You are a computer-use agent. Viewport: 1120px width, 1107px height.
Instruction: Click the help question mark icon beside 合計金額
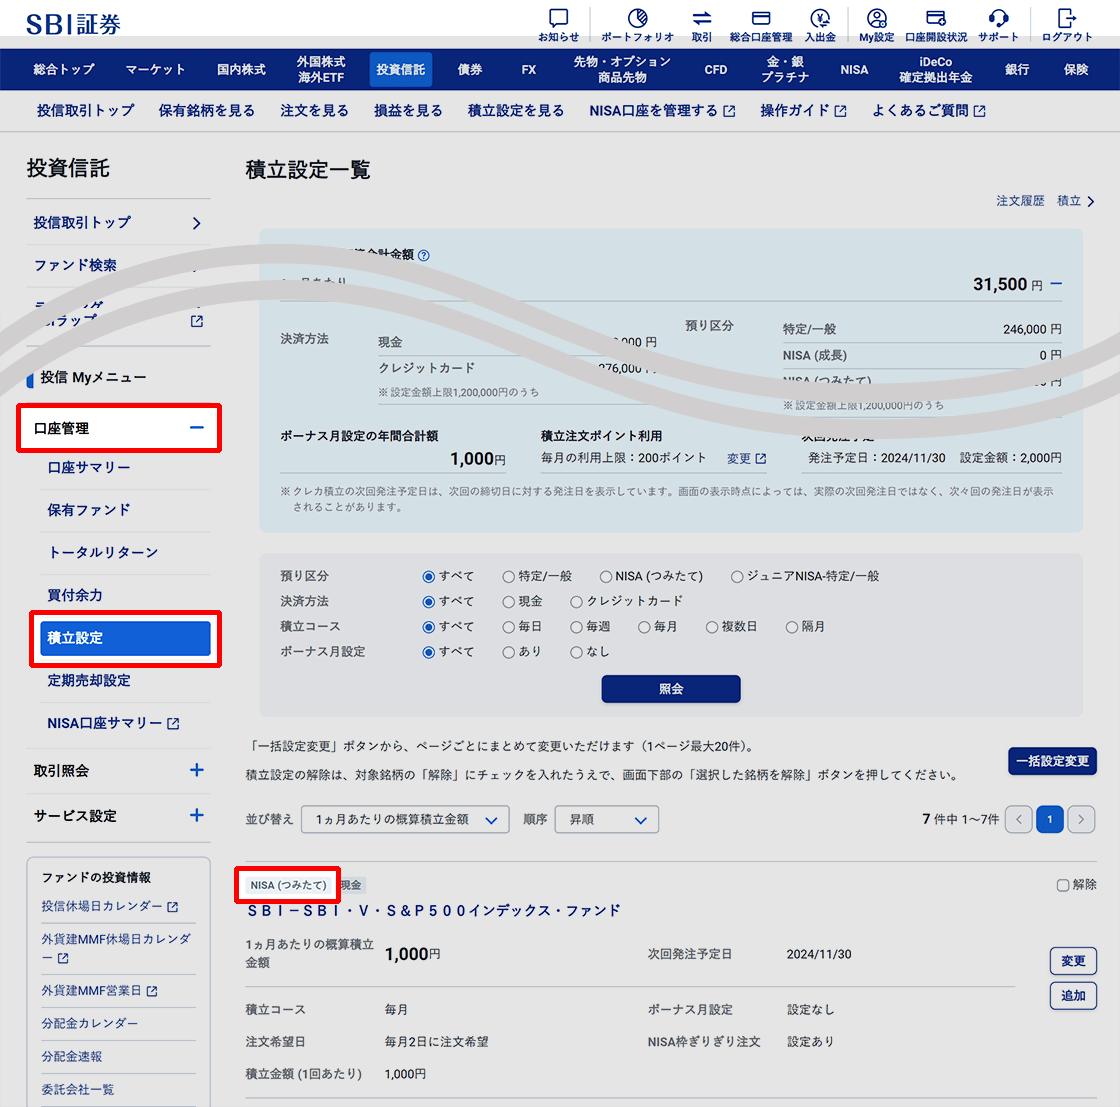pos(424,255)
